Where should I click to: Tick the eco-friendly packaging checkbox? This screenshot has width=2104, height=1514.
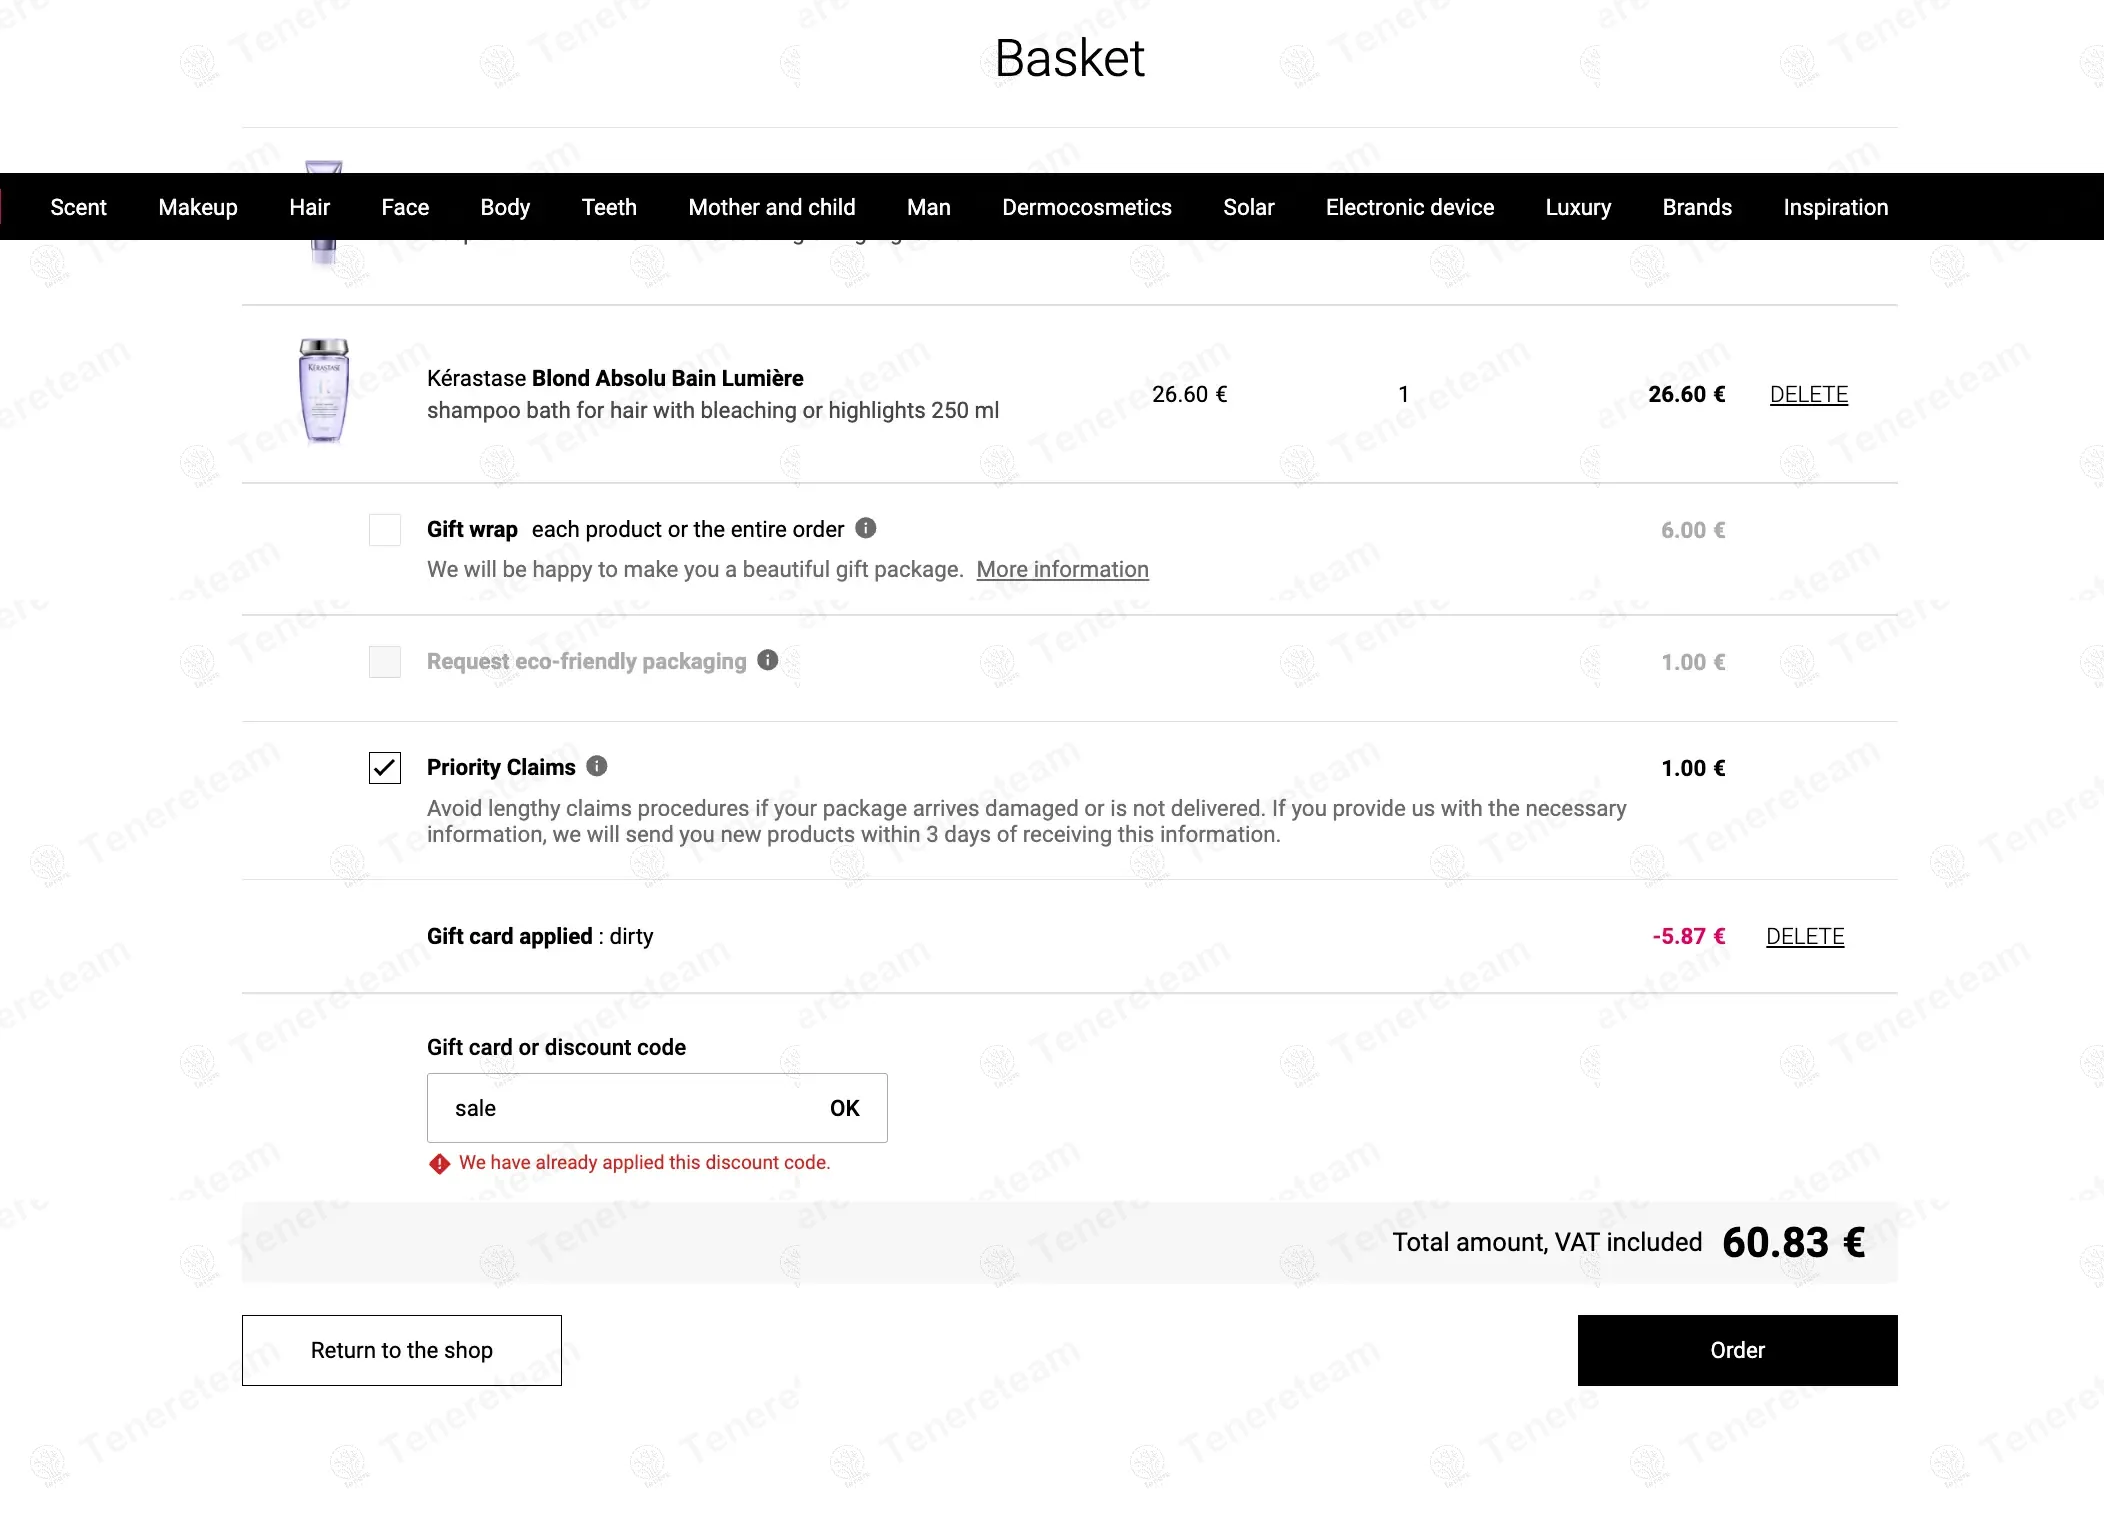click(385, 662)
